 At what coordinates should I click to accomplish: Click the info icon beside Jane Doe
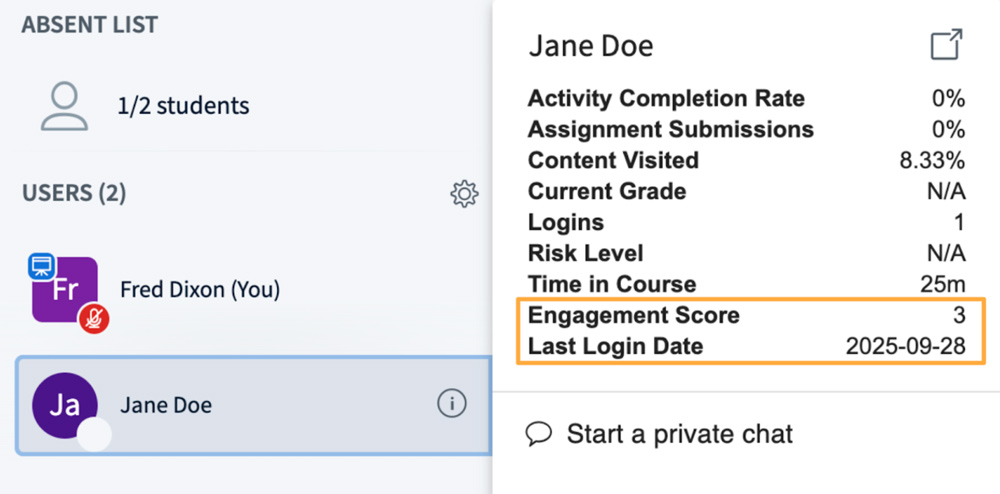(x=452, y=404)
